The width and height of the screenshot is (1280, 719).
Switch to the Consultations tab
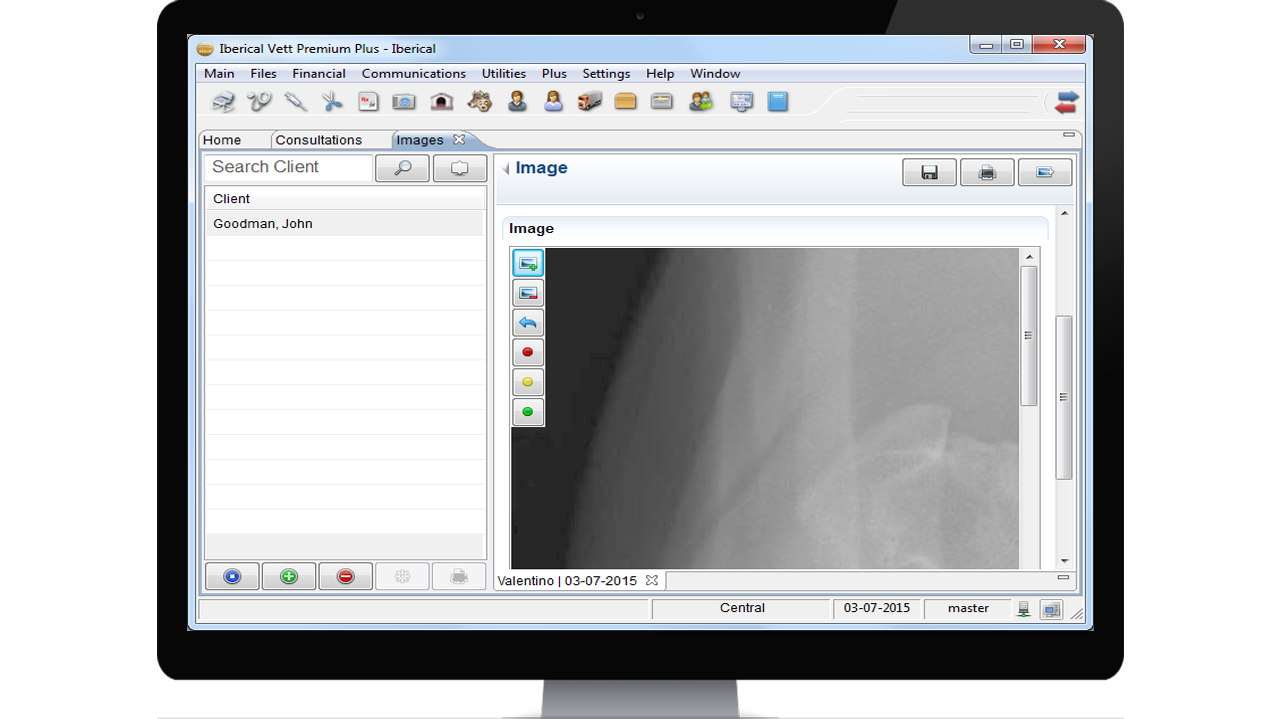pos(318,140)
